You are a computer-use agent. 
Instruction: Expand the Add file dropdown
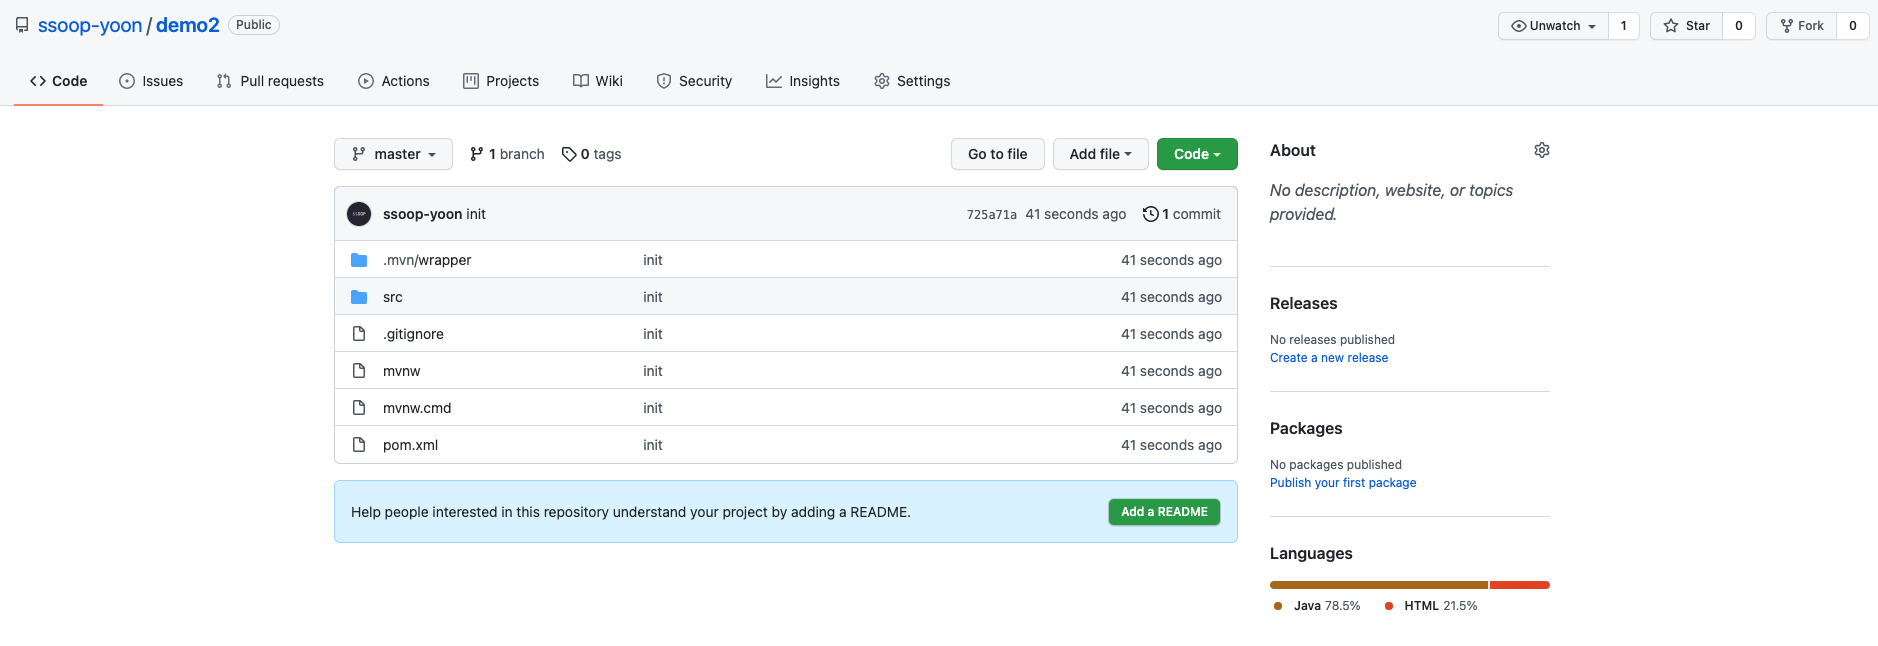click(1100, 154)
